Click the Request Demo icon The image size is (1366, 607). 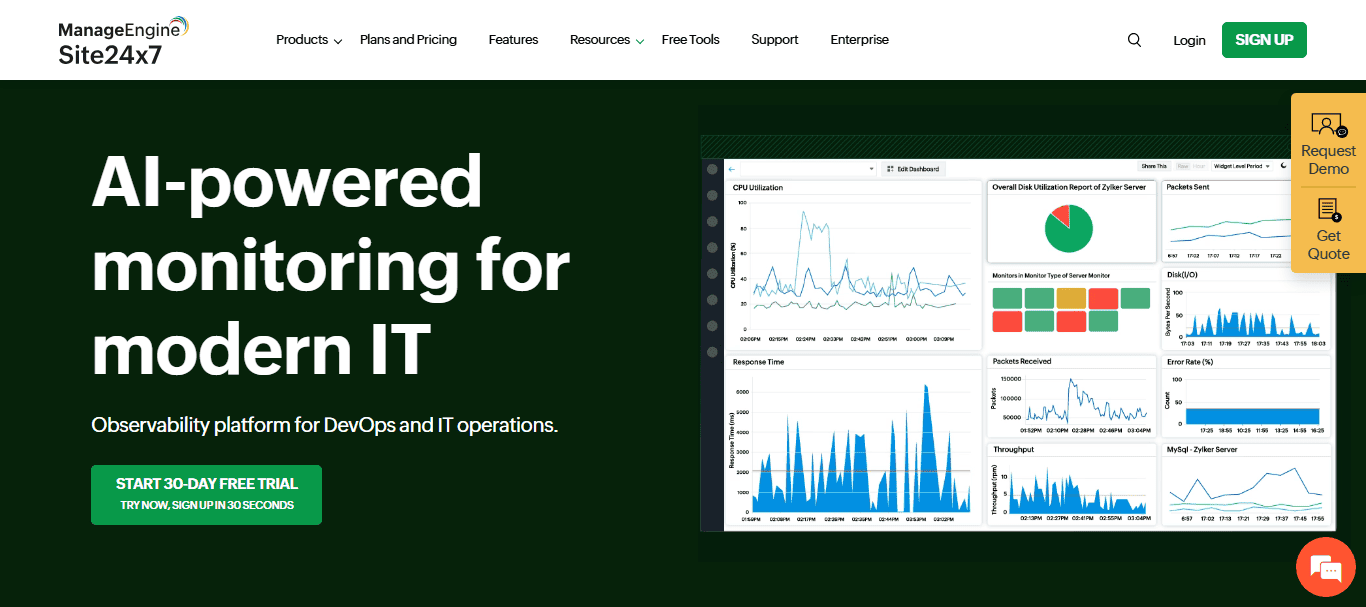(x=1328, y=125)
